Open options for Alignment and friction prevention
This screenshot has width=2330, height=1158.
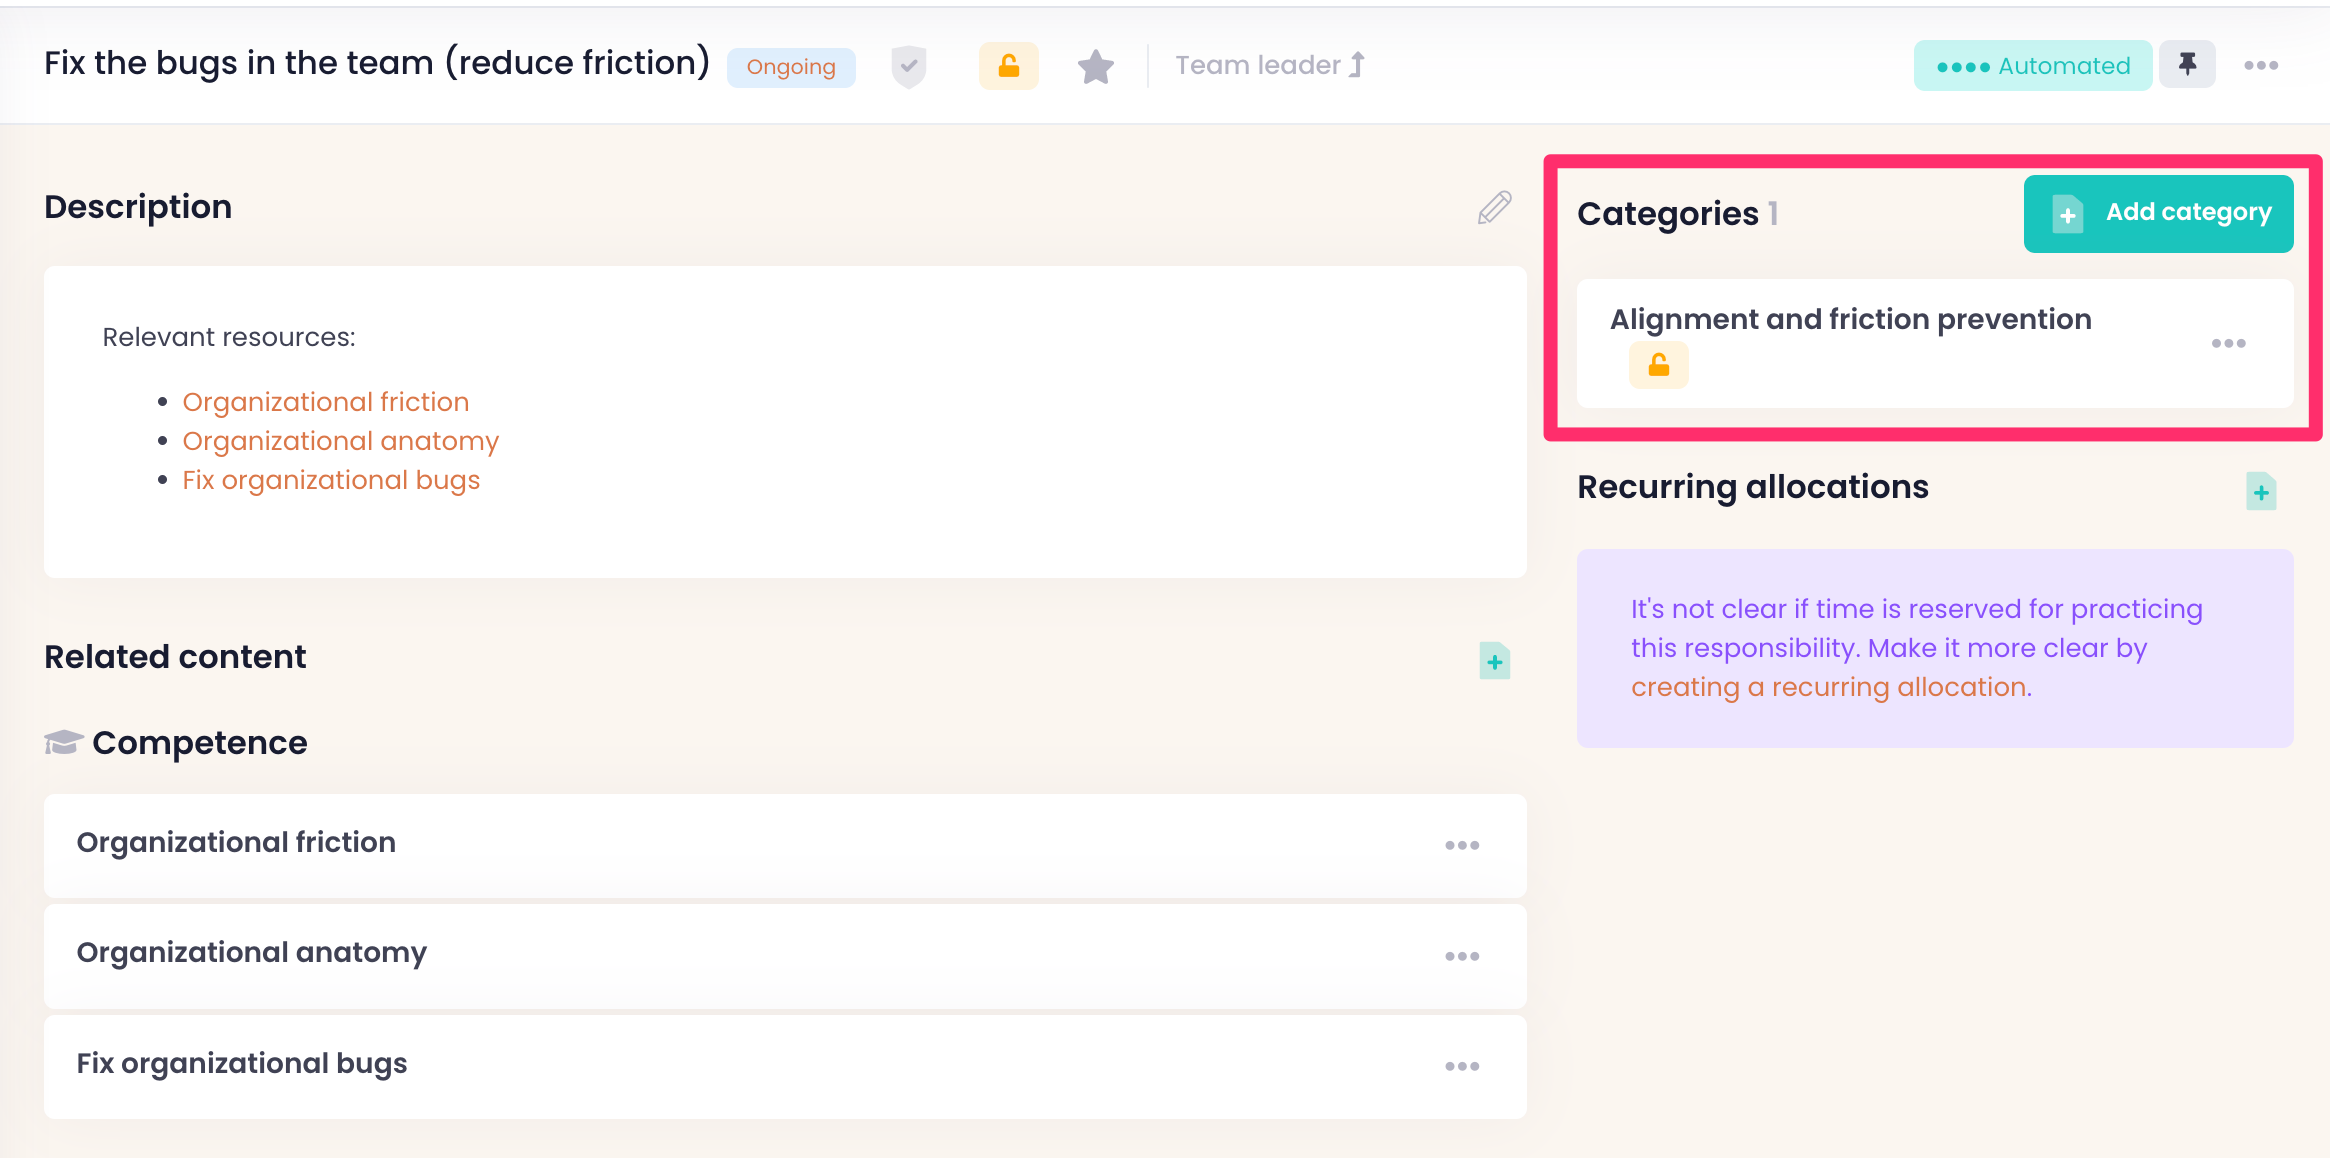tap(2228, 343)
